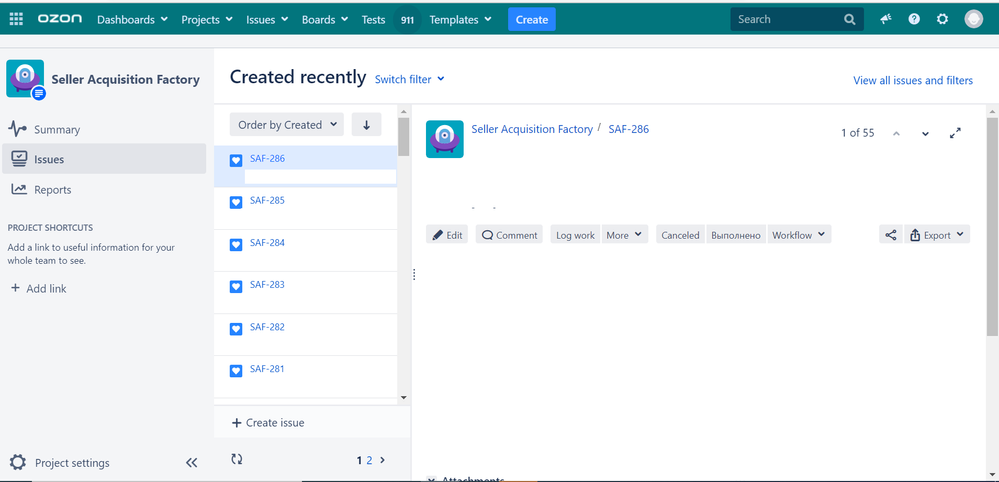The width and height of the screenshot is (999, 482).
Task: Open the Help question mark icon
Action: [x=914, y=19]
